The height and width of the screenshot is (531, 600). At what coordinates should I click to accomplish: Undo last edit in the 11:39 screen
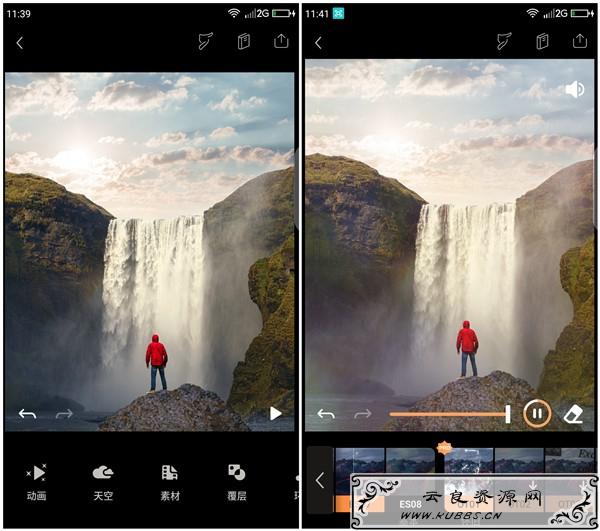point(28,414)
